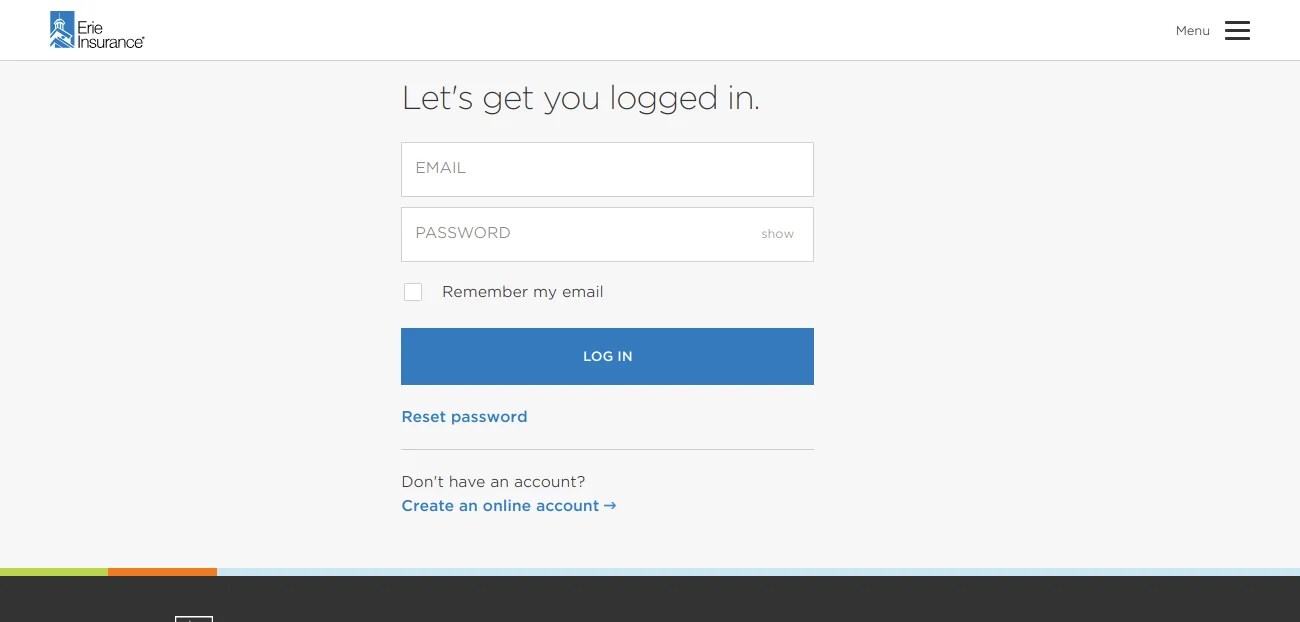
Task: Follow the Reset password link
Action: tap(464, 417)
